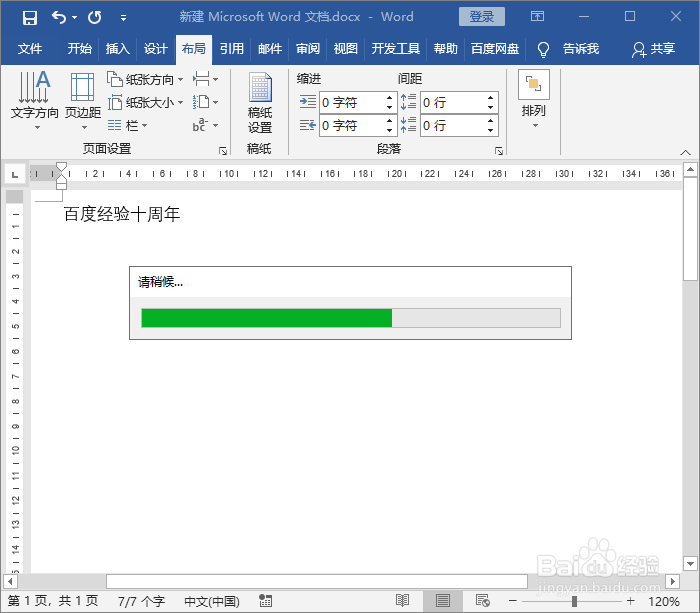The width and height of the screenshot is (700, 613).
Task: Open the Breaks (分隔符) dropdown icon
Action: click(x=205, y=79)
